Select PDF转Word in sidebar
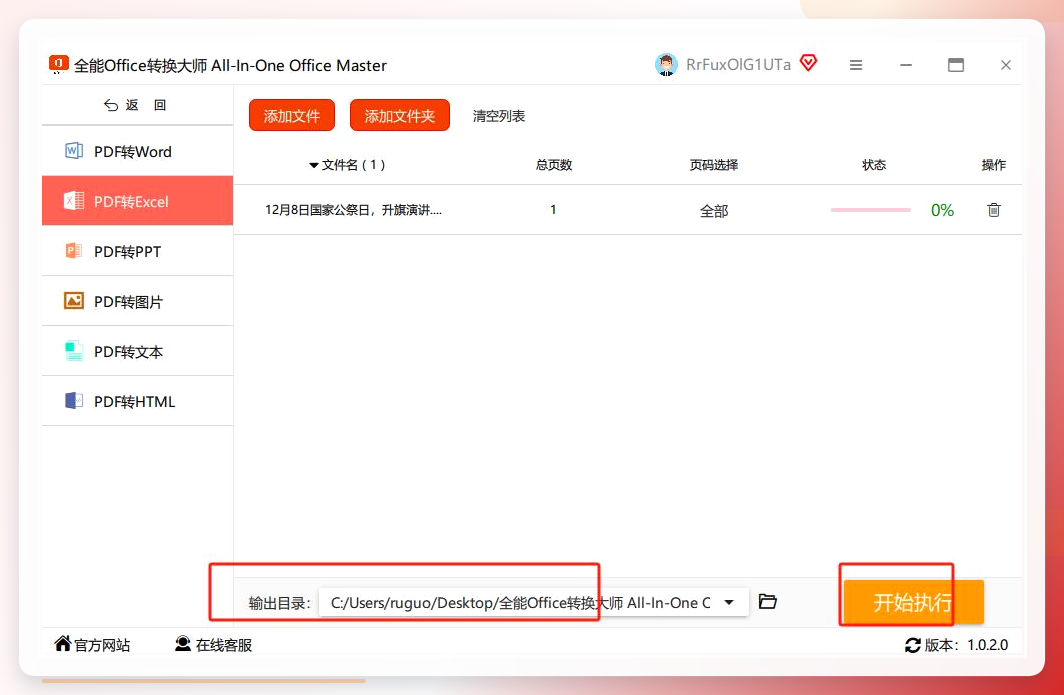The image size is (1064, 695). 138,151
